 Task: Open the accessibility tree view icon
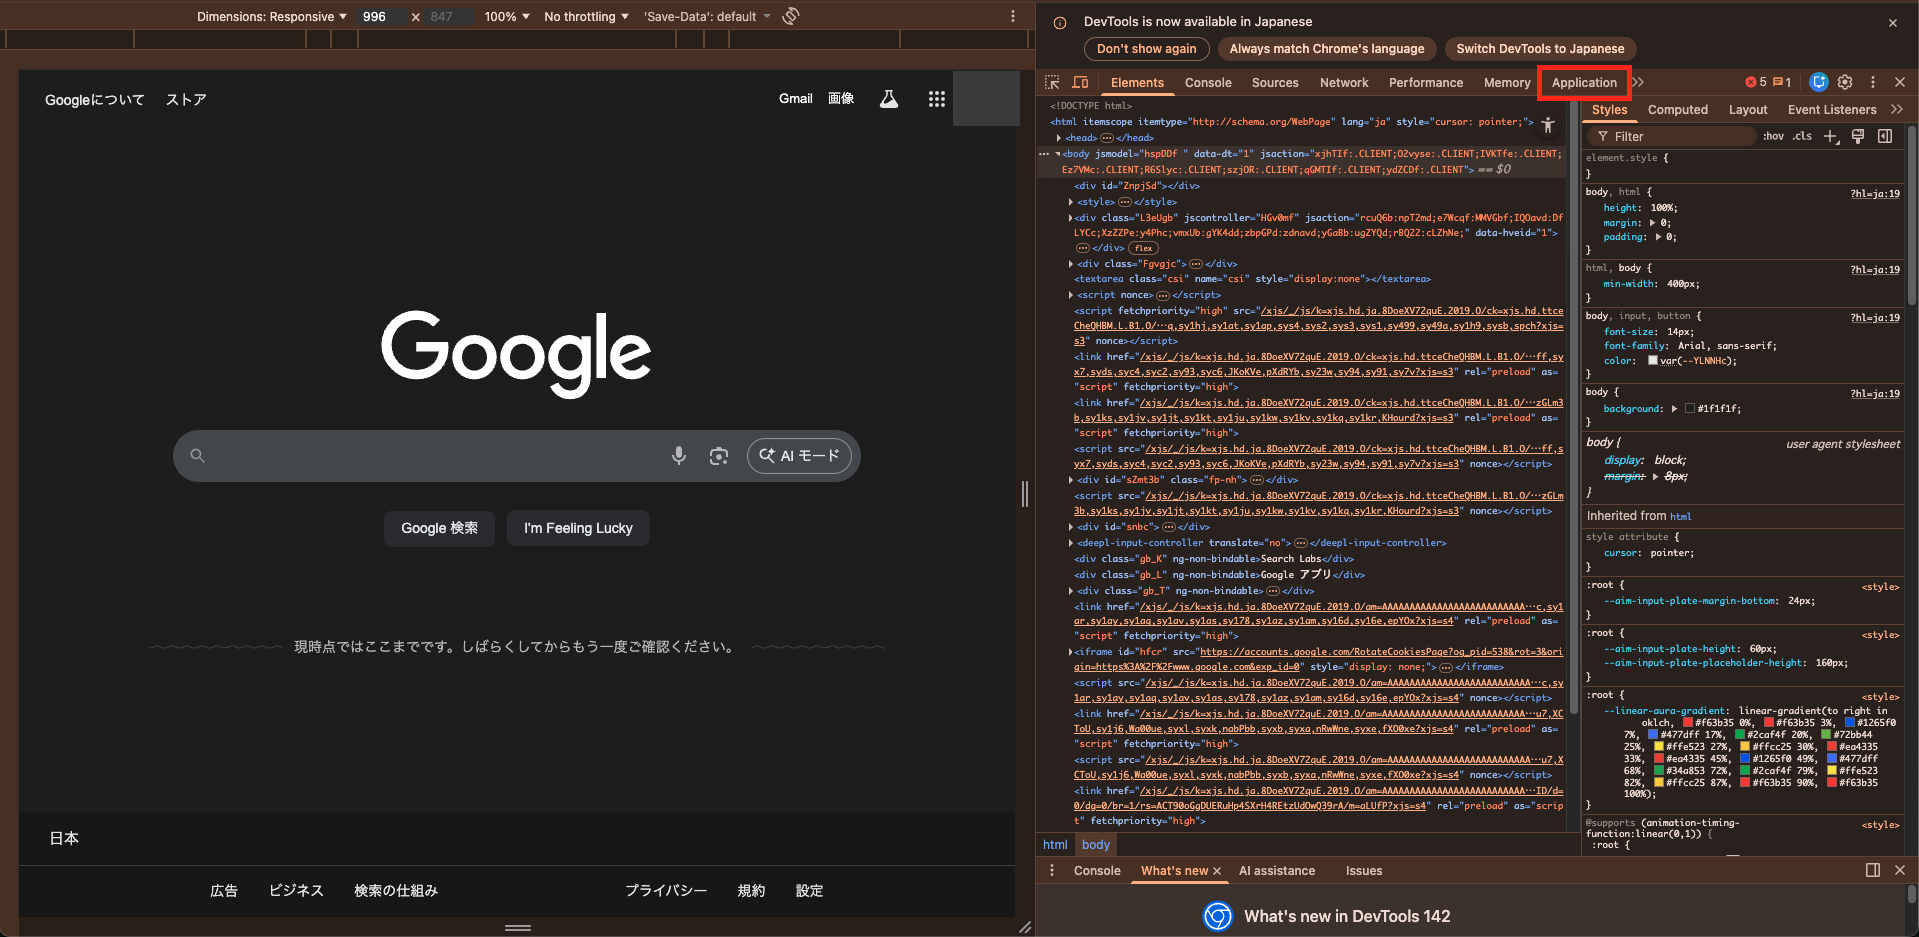(x=1548, y=125)
